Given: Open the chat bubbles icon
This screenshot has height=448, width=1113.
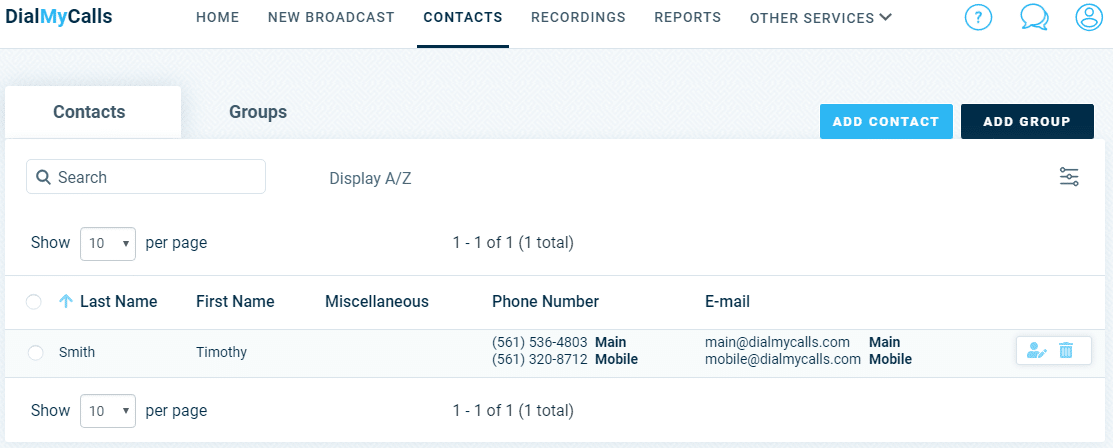Looking at the screenshot, I should coord(1034,17).
